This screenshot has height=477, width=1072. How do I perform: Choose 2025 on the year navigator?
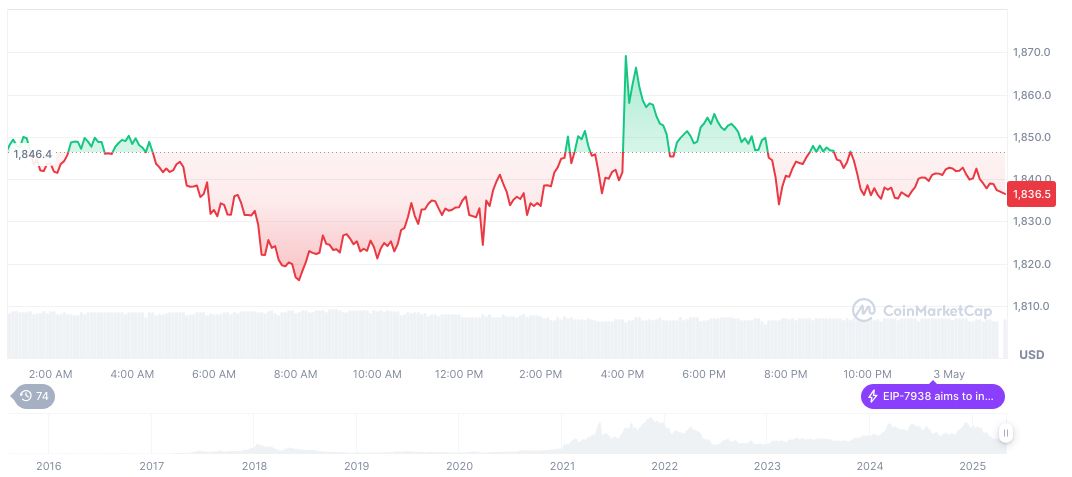(x=973, y=465)
